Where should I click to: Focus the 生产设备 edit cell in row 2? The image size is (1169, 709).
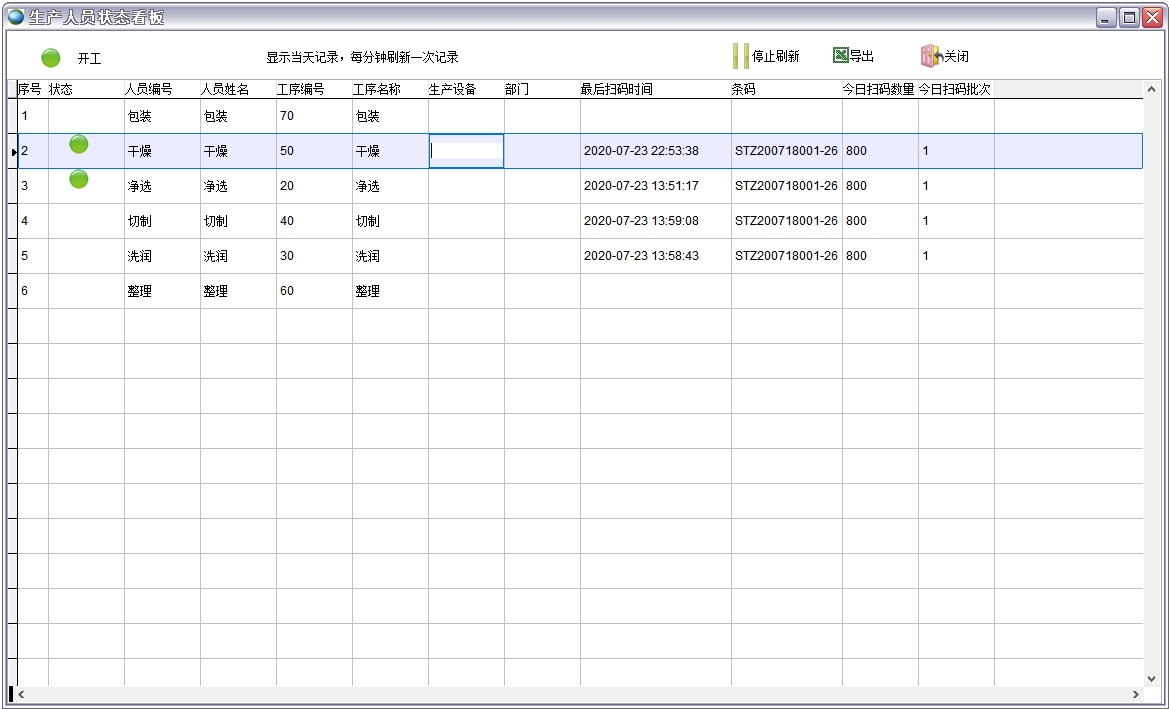pyautogui.click(x=466, y=151)
